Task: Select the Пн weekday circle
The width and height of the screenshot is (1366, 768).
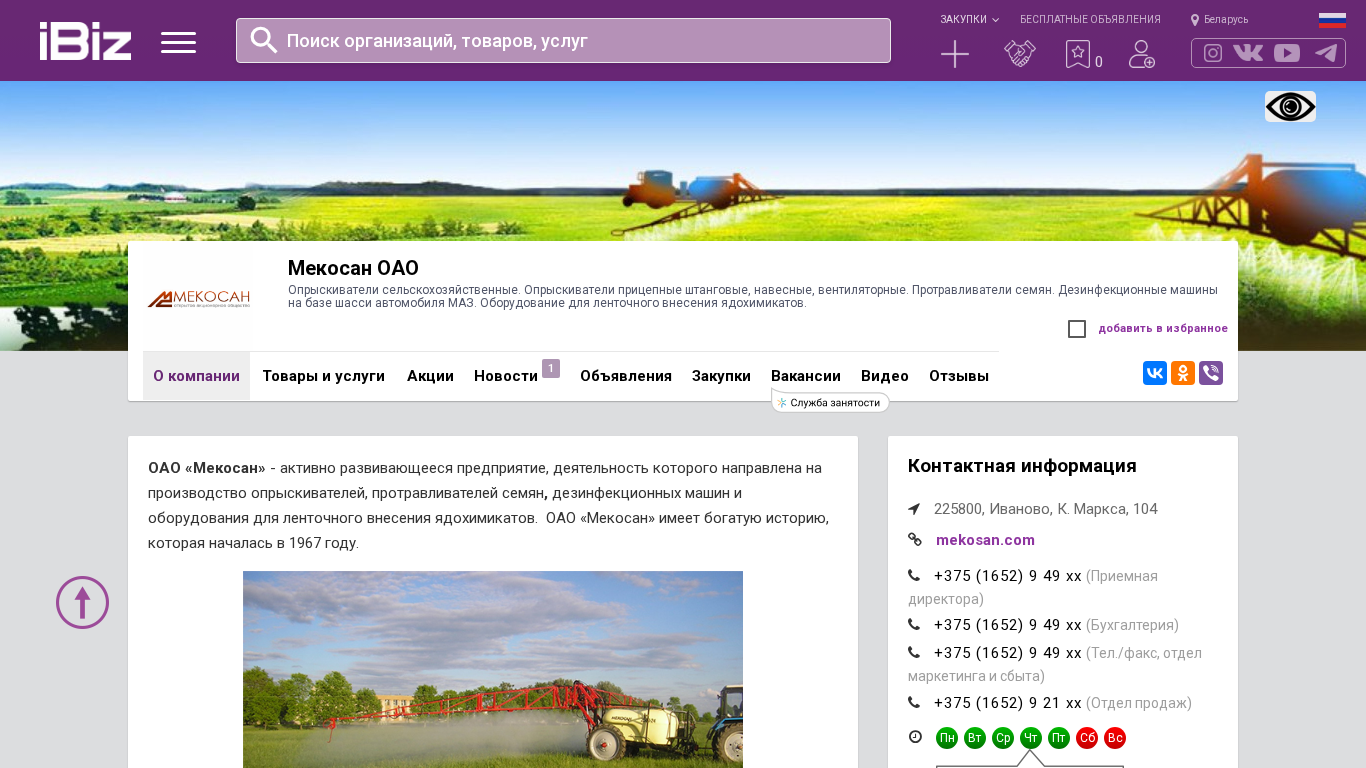Action: coord(947,738)
